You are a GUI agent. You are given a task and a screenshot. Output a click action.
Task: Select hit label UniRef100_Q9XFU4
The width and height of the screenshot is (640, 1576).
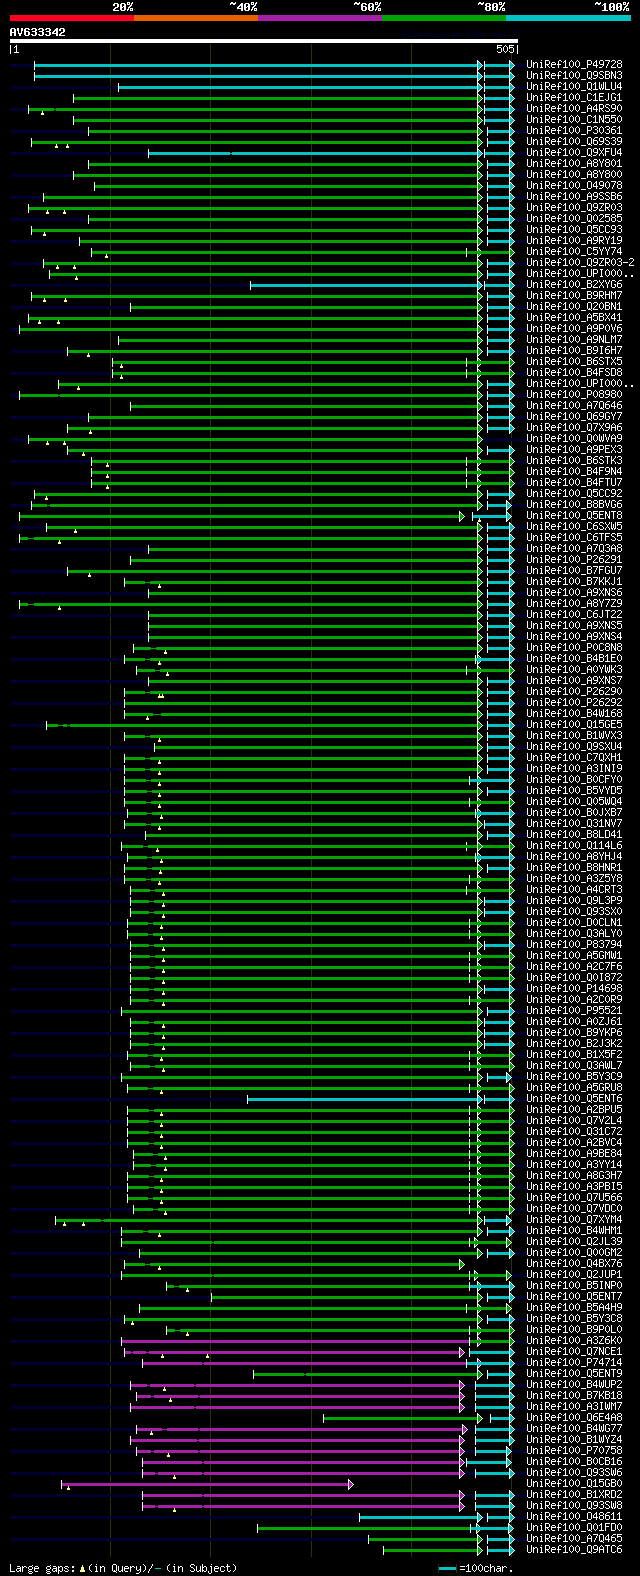[574, 153]
